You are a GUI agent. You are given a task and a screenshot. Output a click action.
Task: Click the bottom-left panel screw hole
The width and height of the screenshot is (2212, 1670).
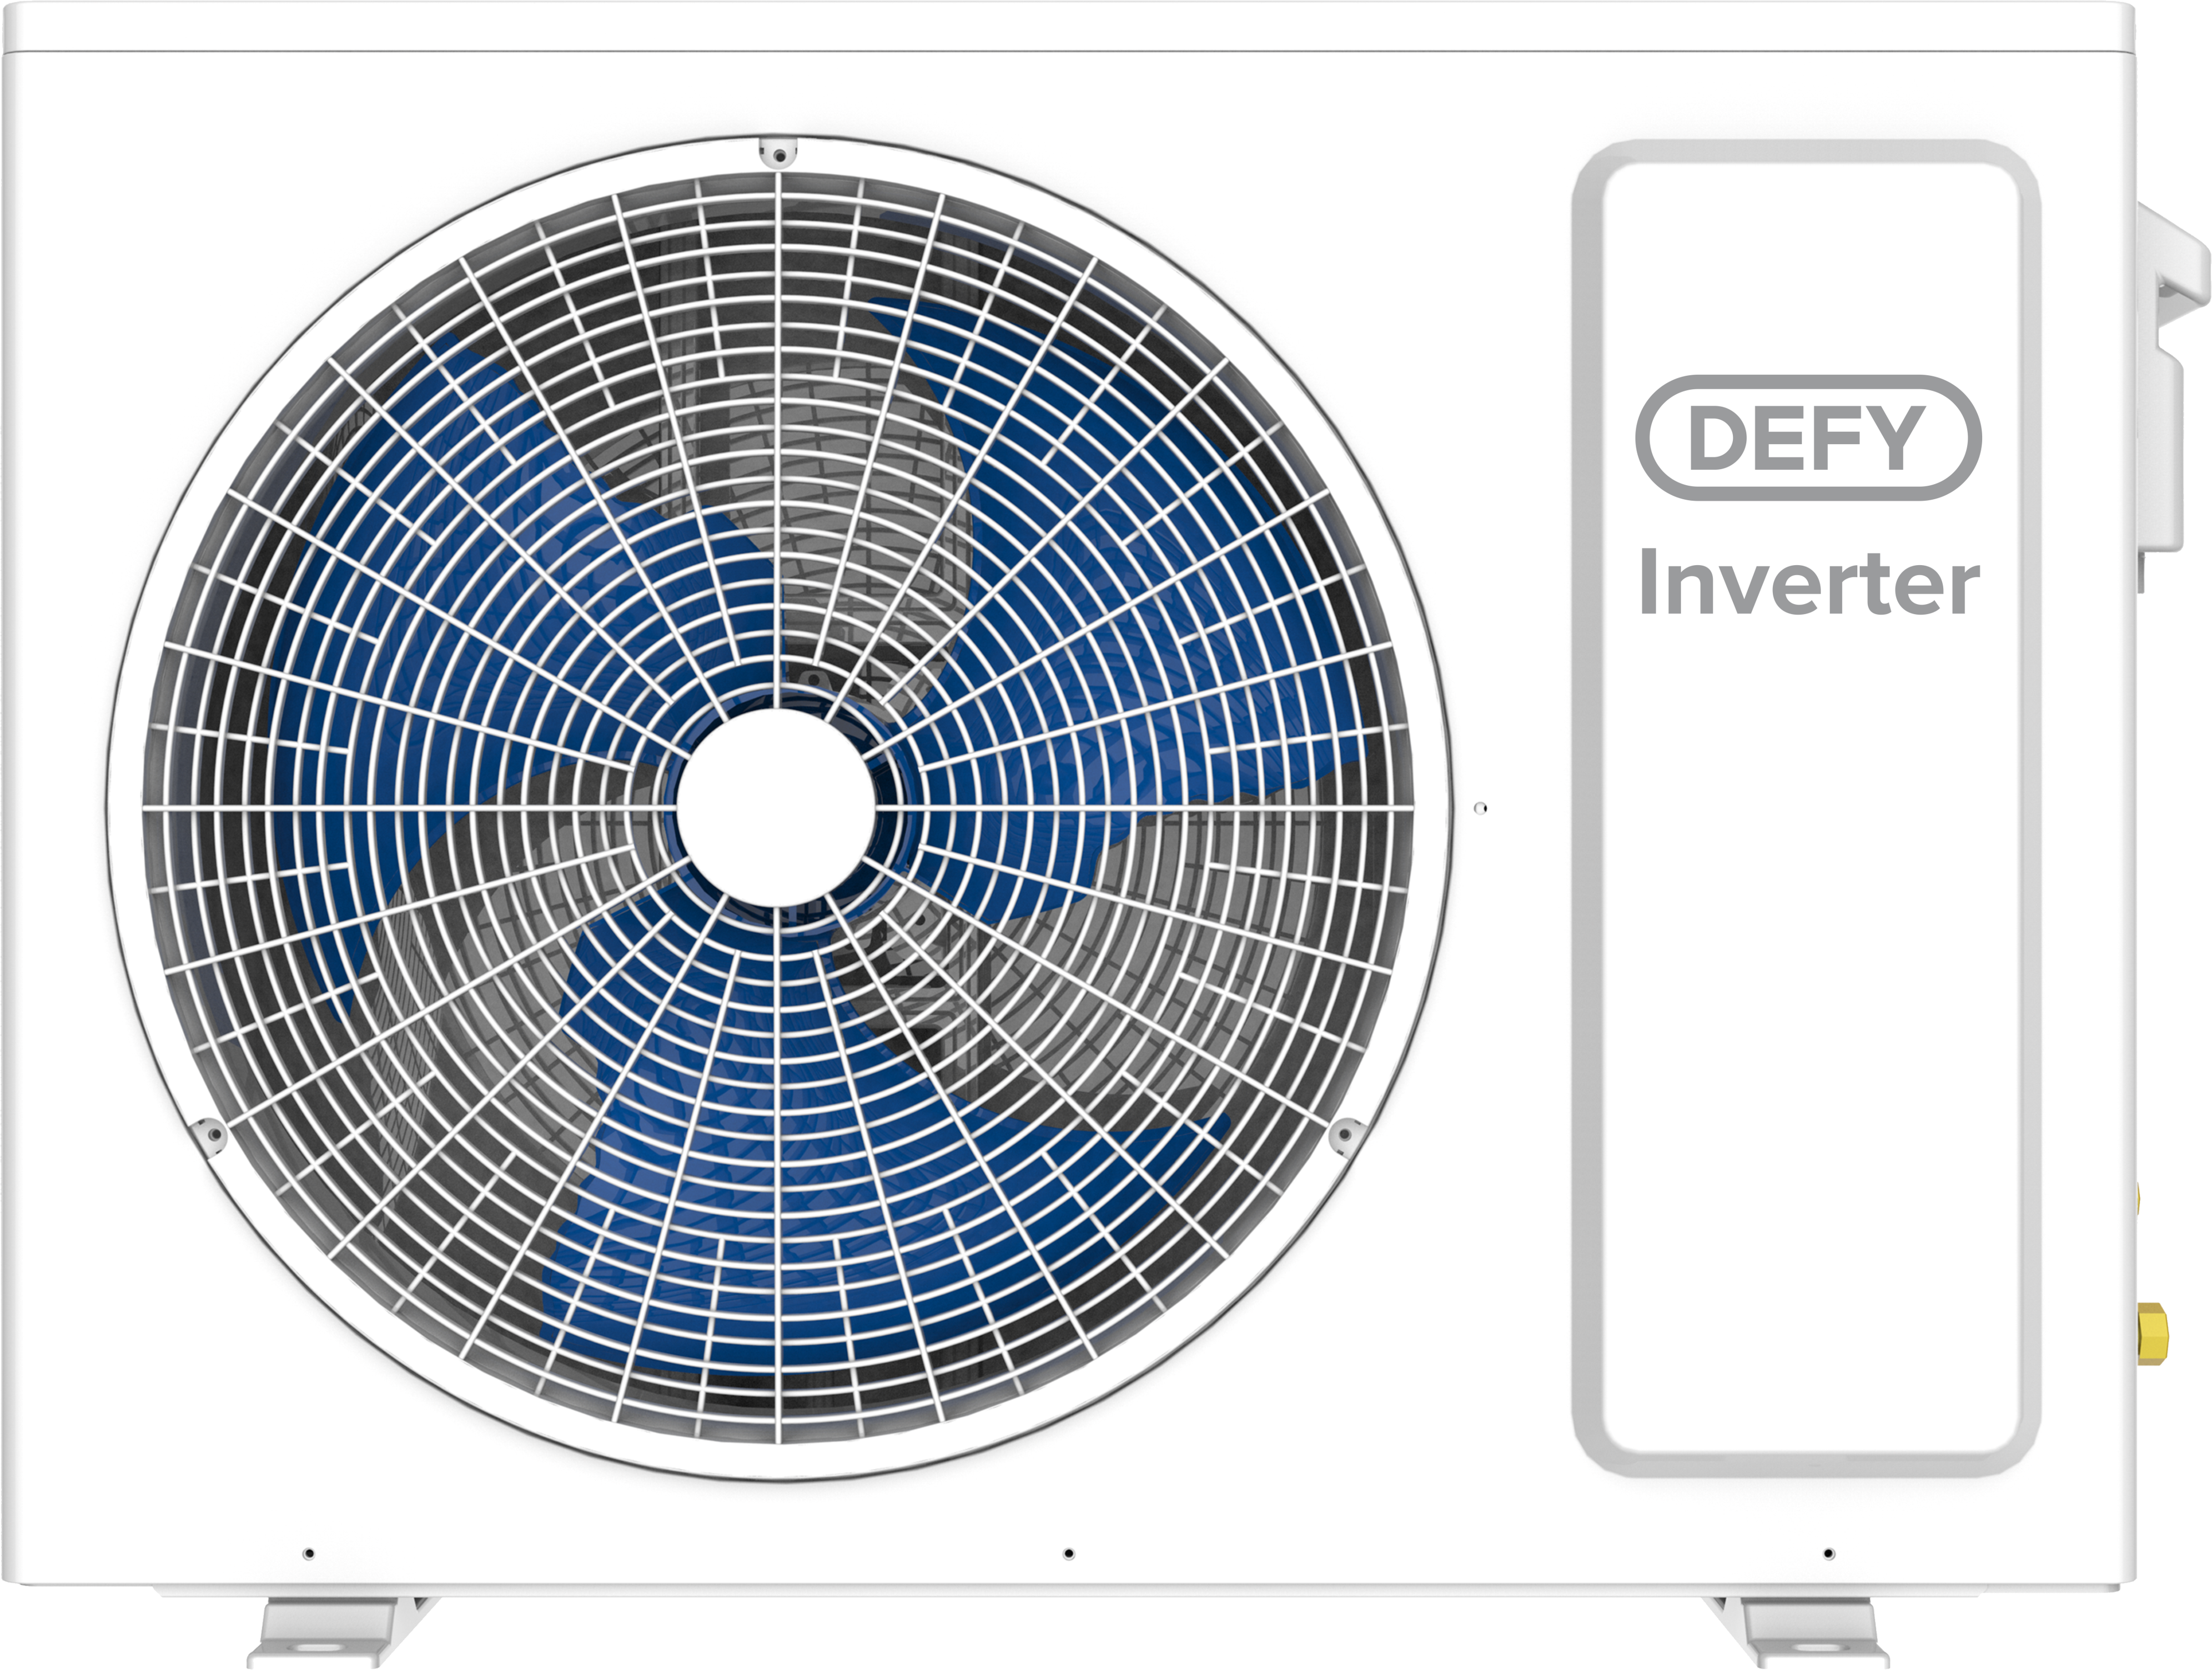coord(309,1553)
